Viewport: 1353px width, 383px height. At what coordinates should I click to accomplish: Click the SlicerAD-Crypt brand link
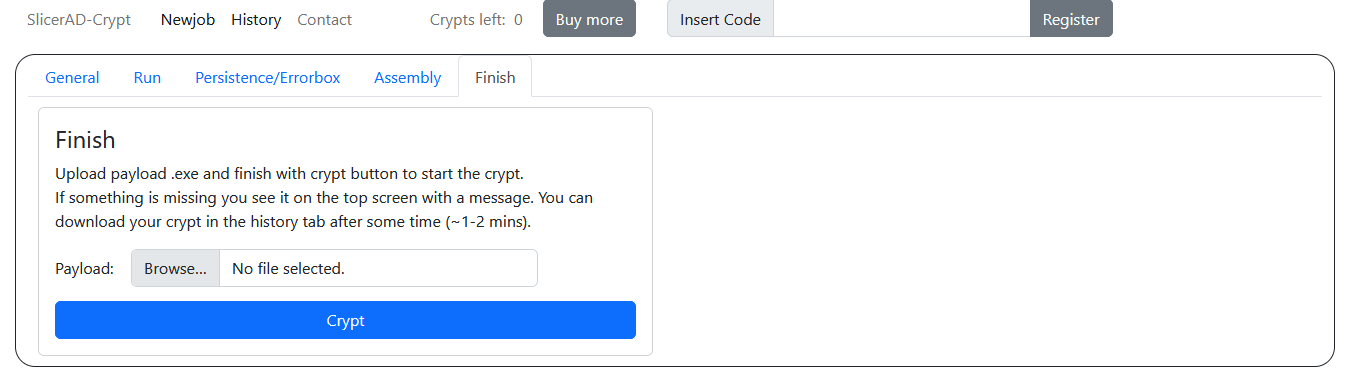pyautogui.click(x=79, y=19)
